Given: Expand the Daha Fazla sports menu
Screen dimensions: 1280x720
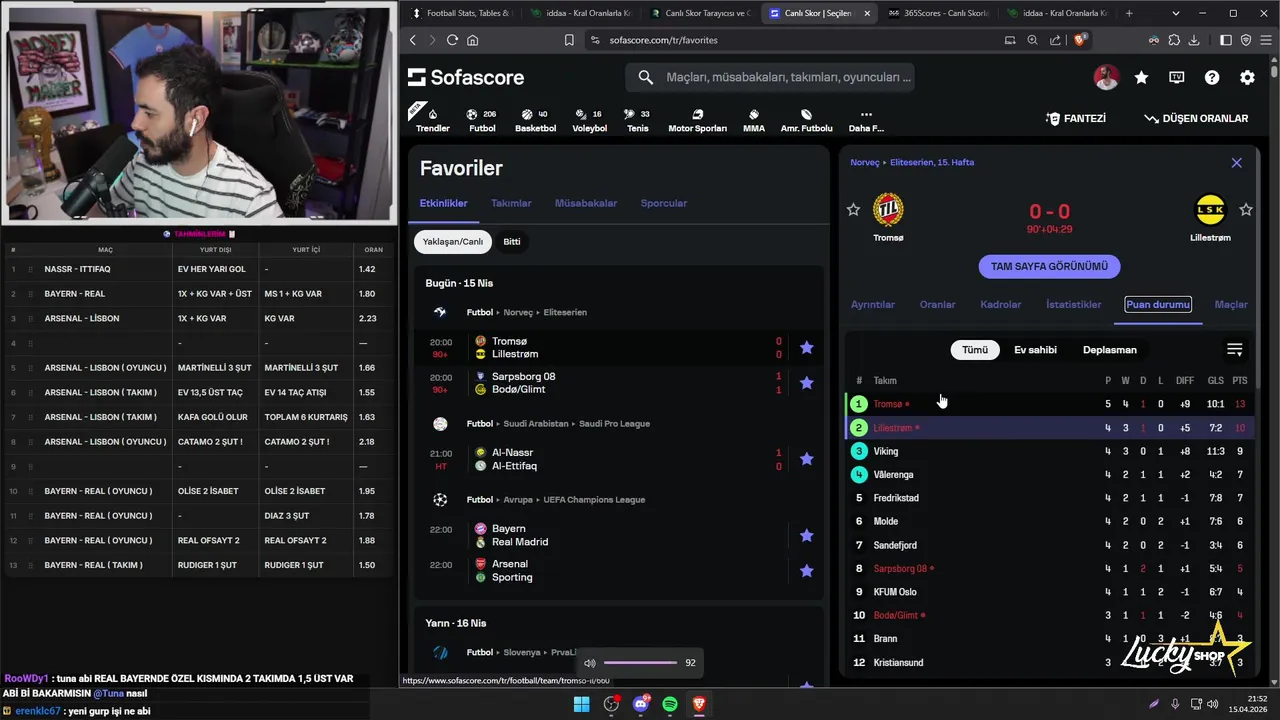Looking at the screenshot, I should (866, 120).
